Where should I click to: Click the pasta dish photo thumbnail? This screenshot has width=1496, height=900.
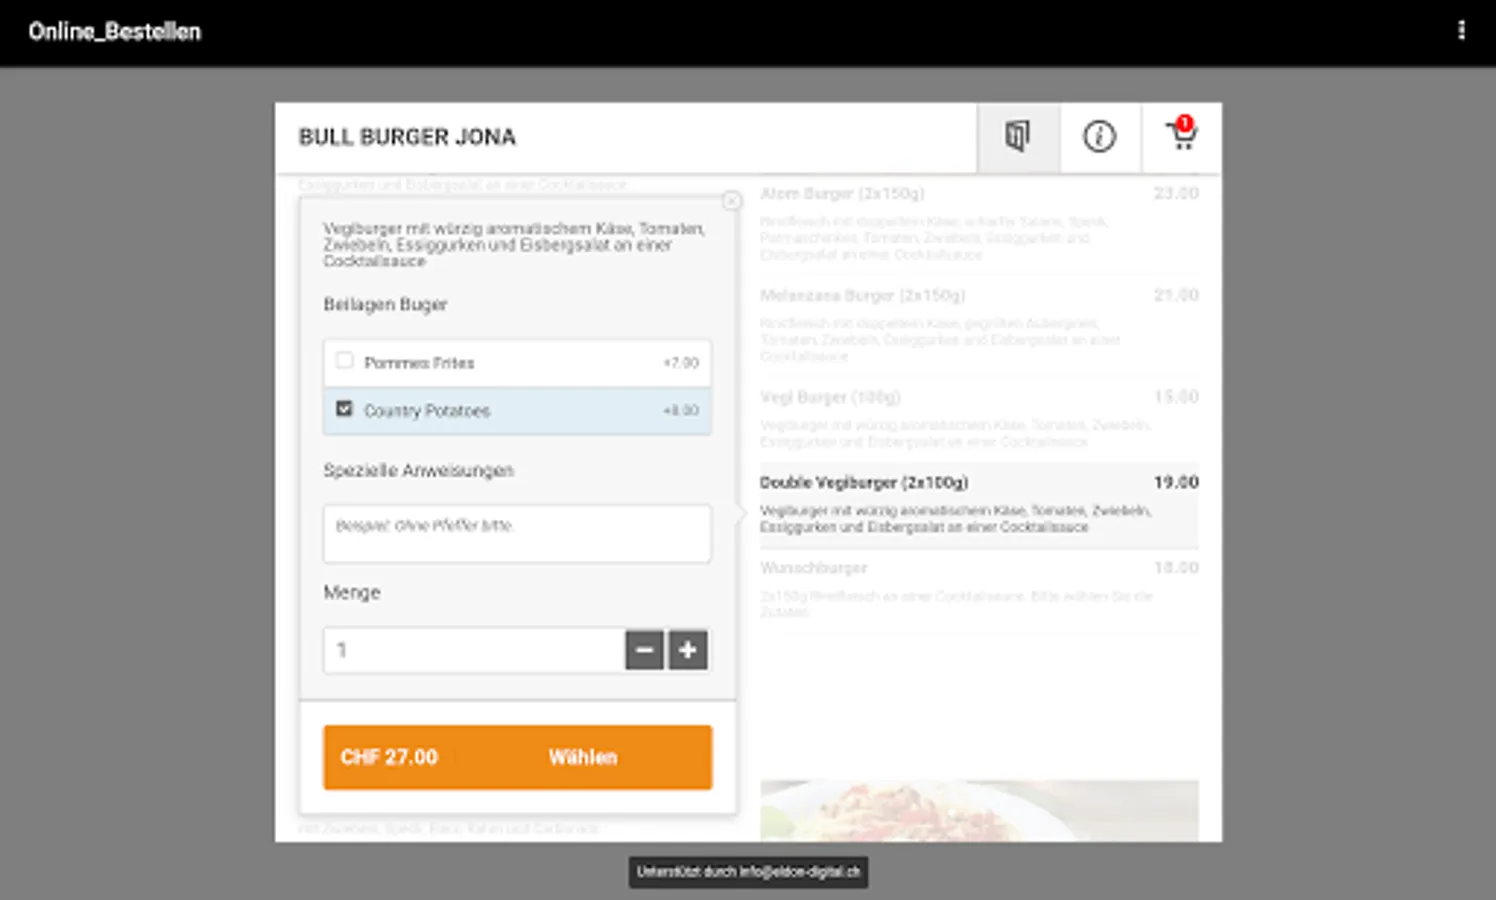coord(979,810)
